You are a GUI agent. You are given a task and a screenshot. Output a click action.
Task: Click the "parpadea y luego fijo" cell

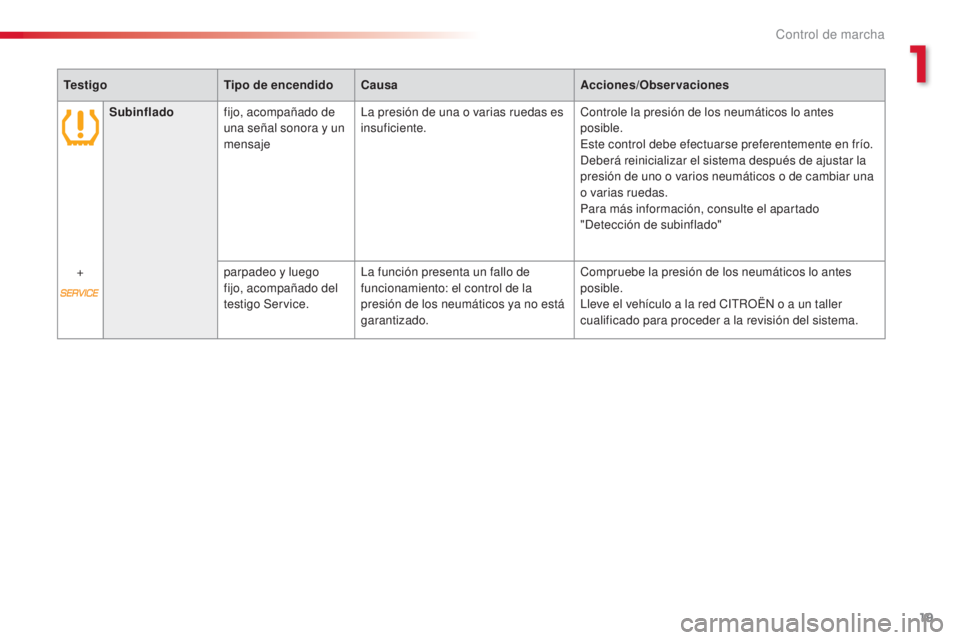(x=285, y=288)
